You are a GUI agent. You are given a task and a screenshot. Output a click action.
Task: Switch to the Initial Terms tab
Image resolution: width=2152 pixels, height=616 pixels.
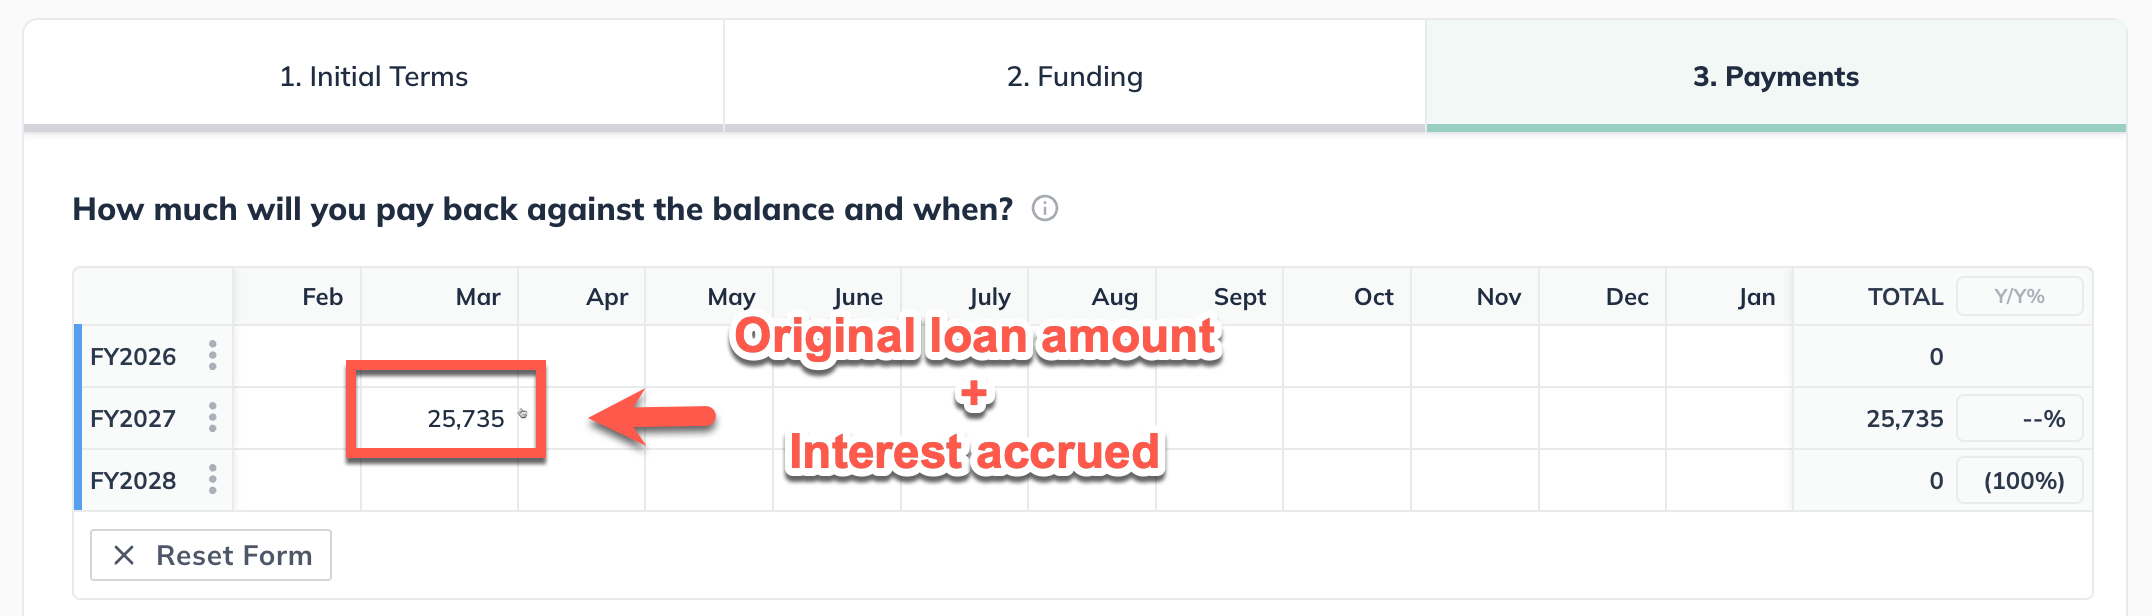coord(375,76)
